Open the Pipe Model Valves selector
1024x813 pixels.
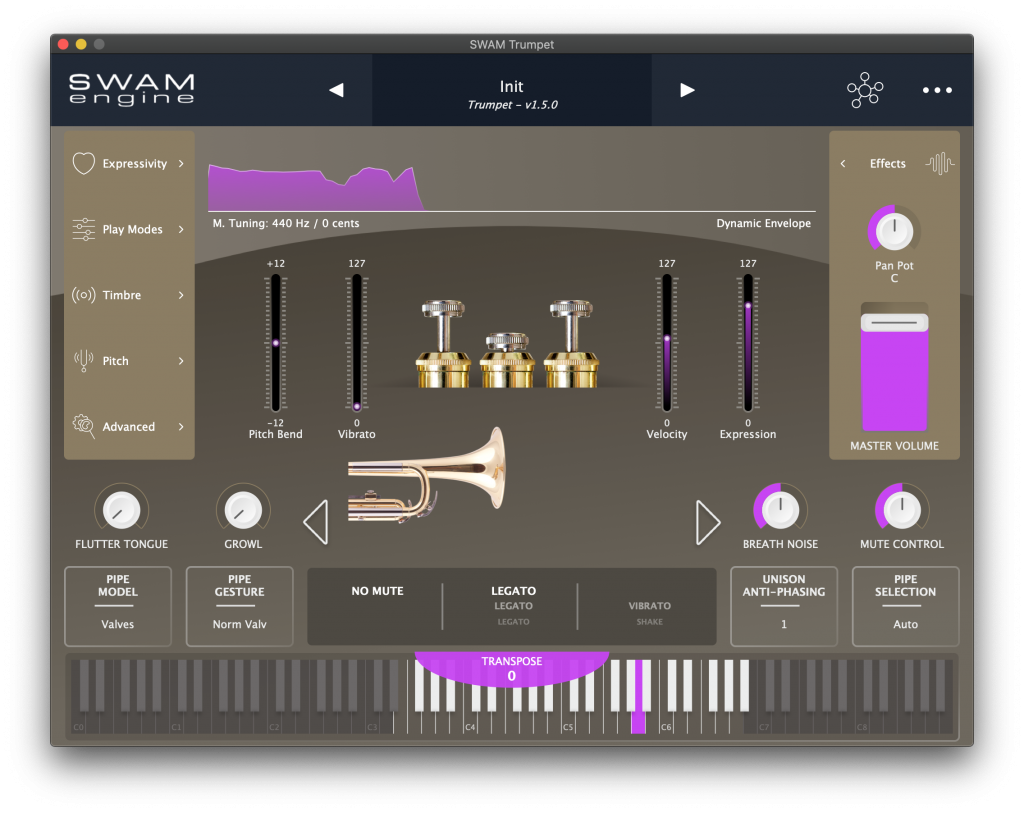click(118, 606)
